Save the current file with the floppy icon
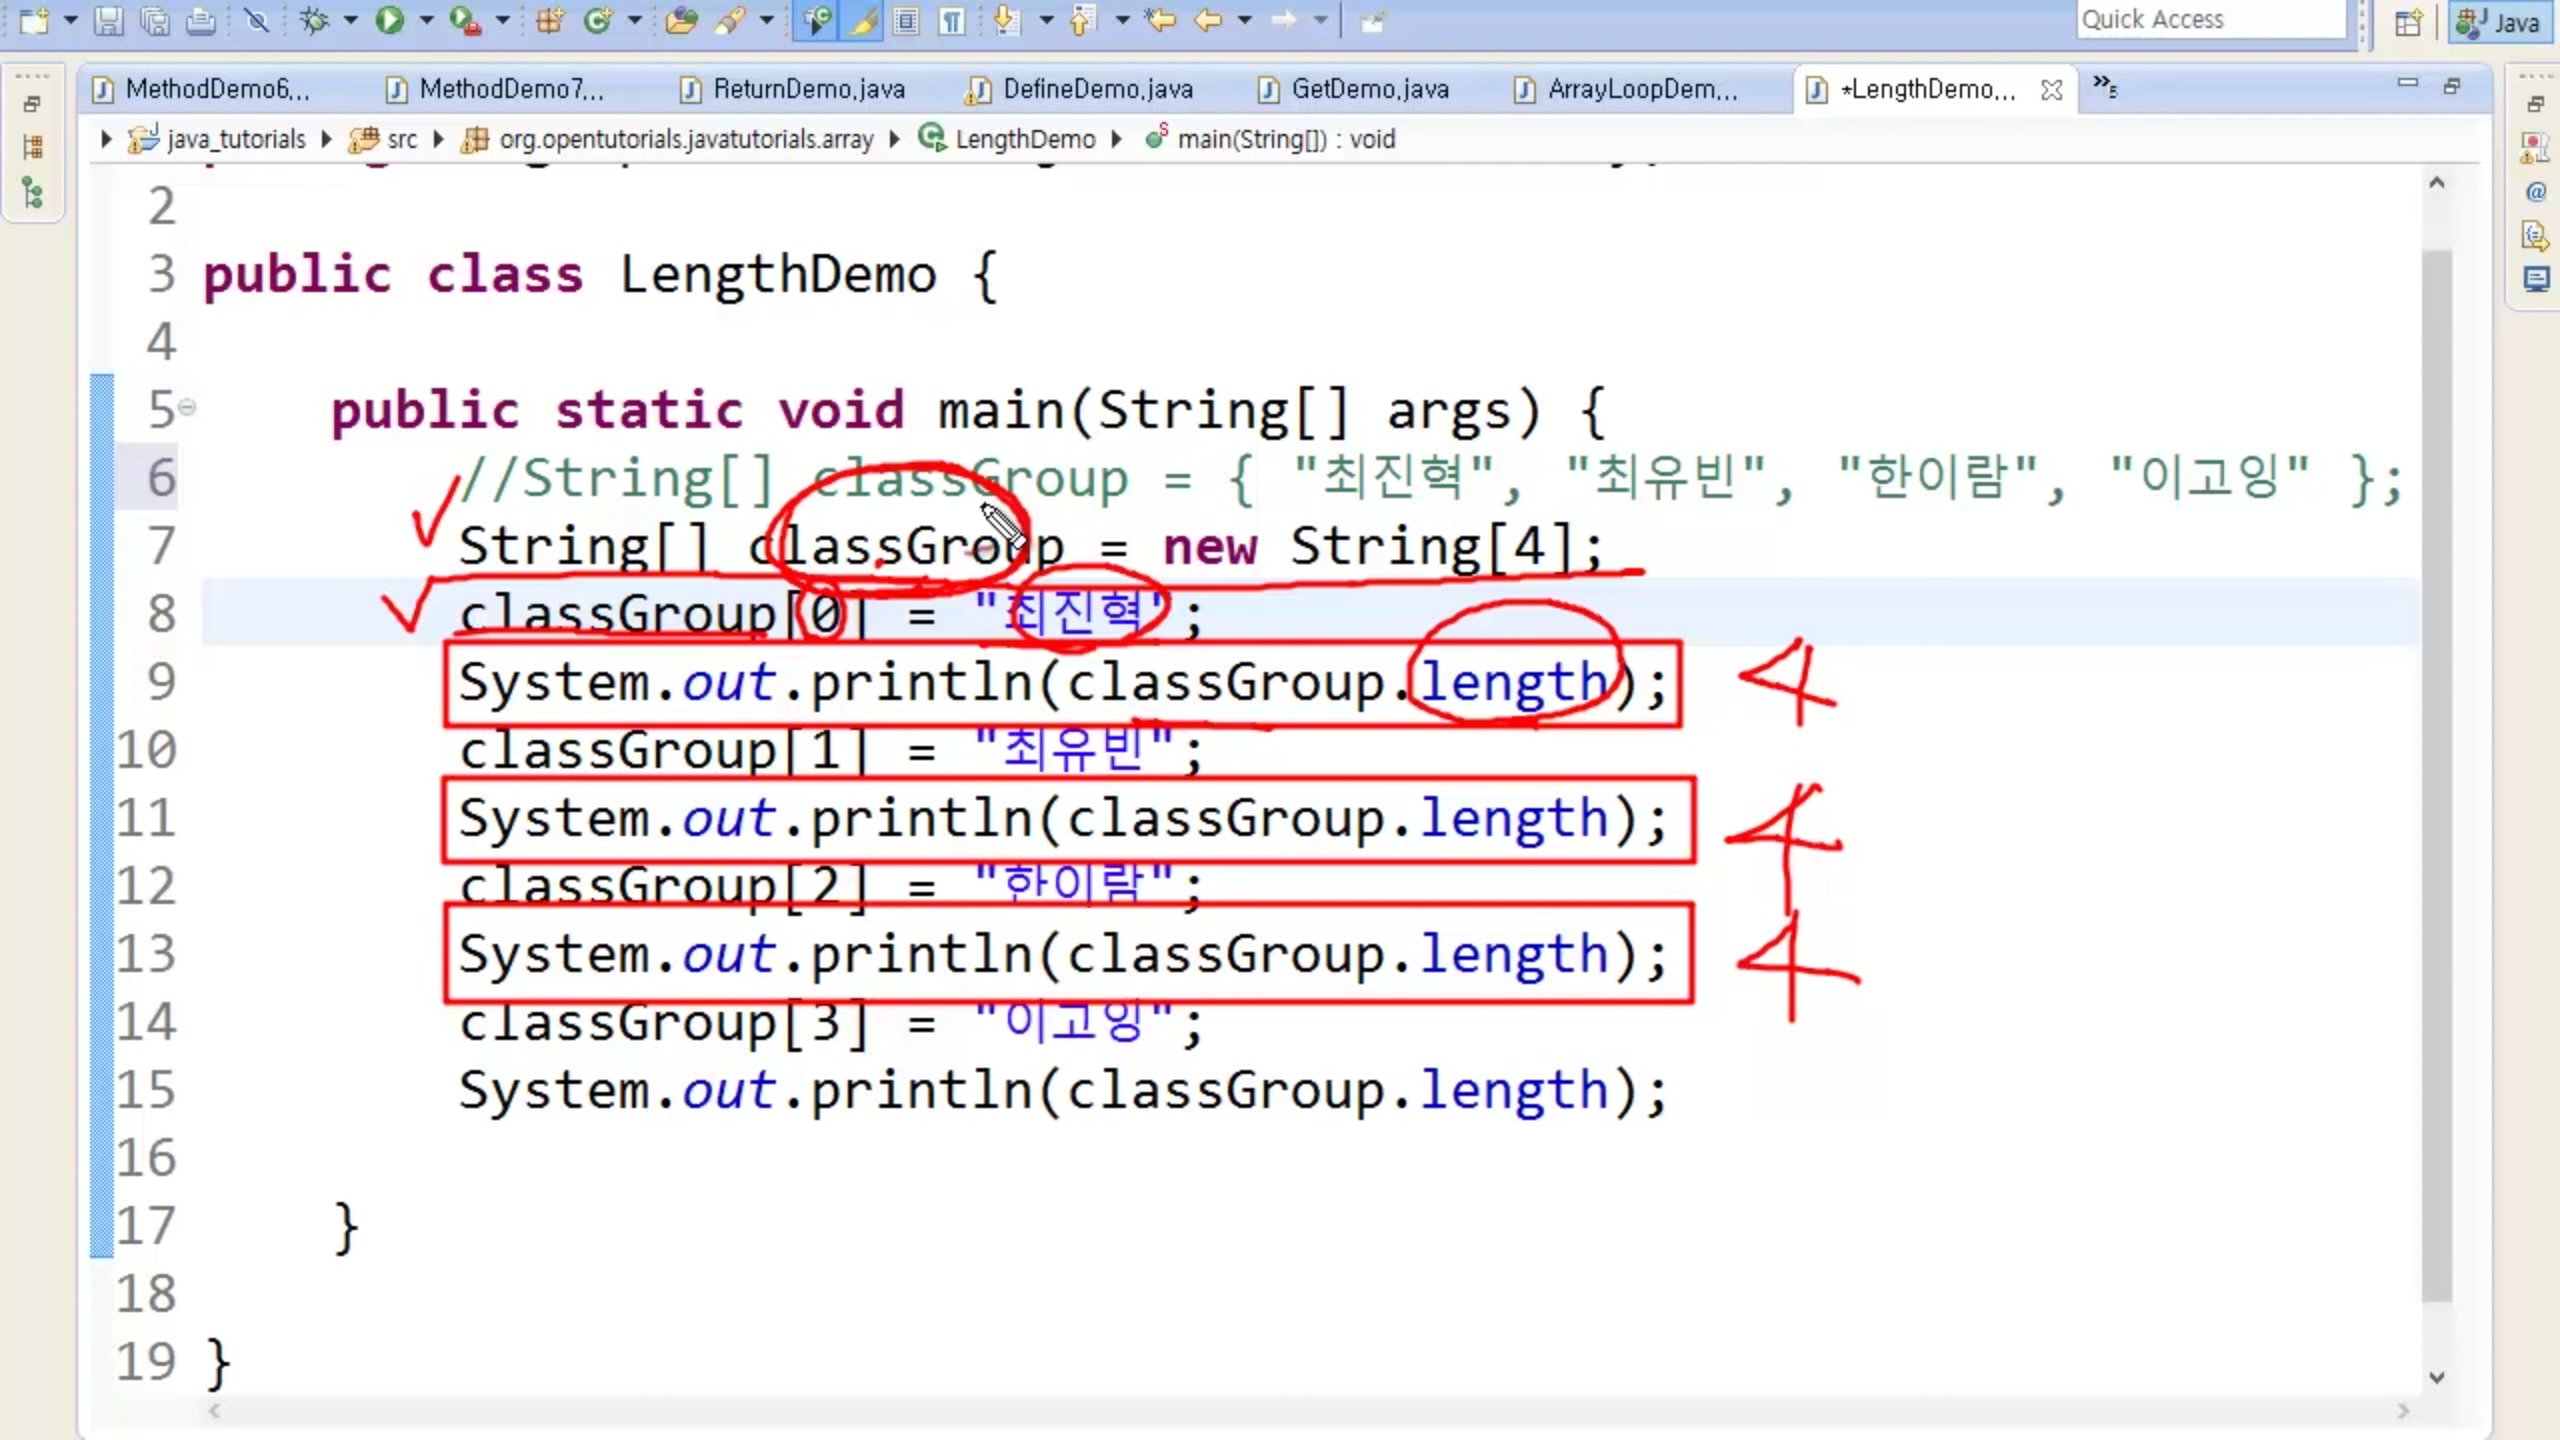Image resolution: width=2560 pixels, height=1440 pixels. point(108,20)
